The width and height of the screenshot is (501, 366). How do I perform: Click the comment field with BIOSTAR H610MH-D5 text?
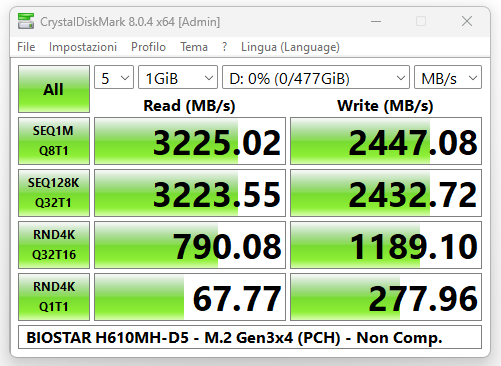pos(250,337)
